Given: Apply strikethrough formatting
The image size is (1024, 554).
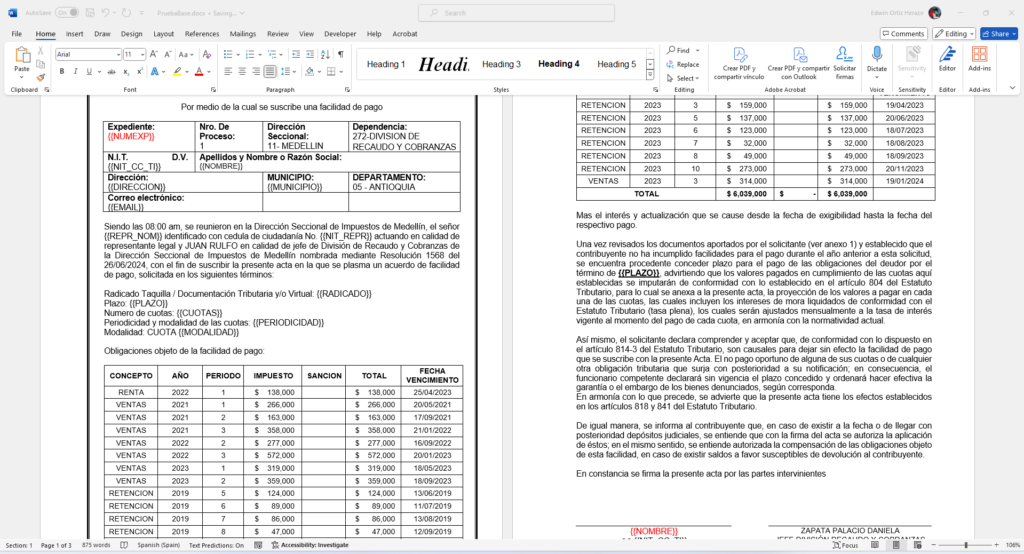Looking at the screenshot, I should (x=112, y=71).
